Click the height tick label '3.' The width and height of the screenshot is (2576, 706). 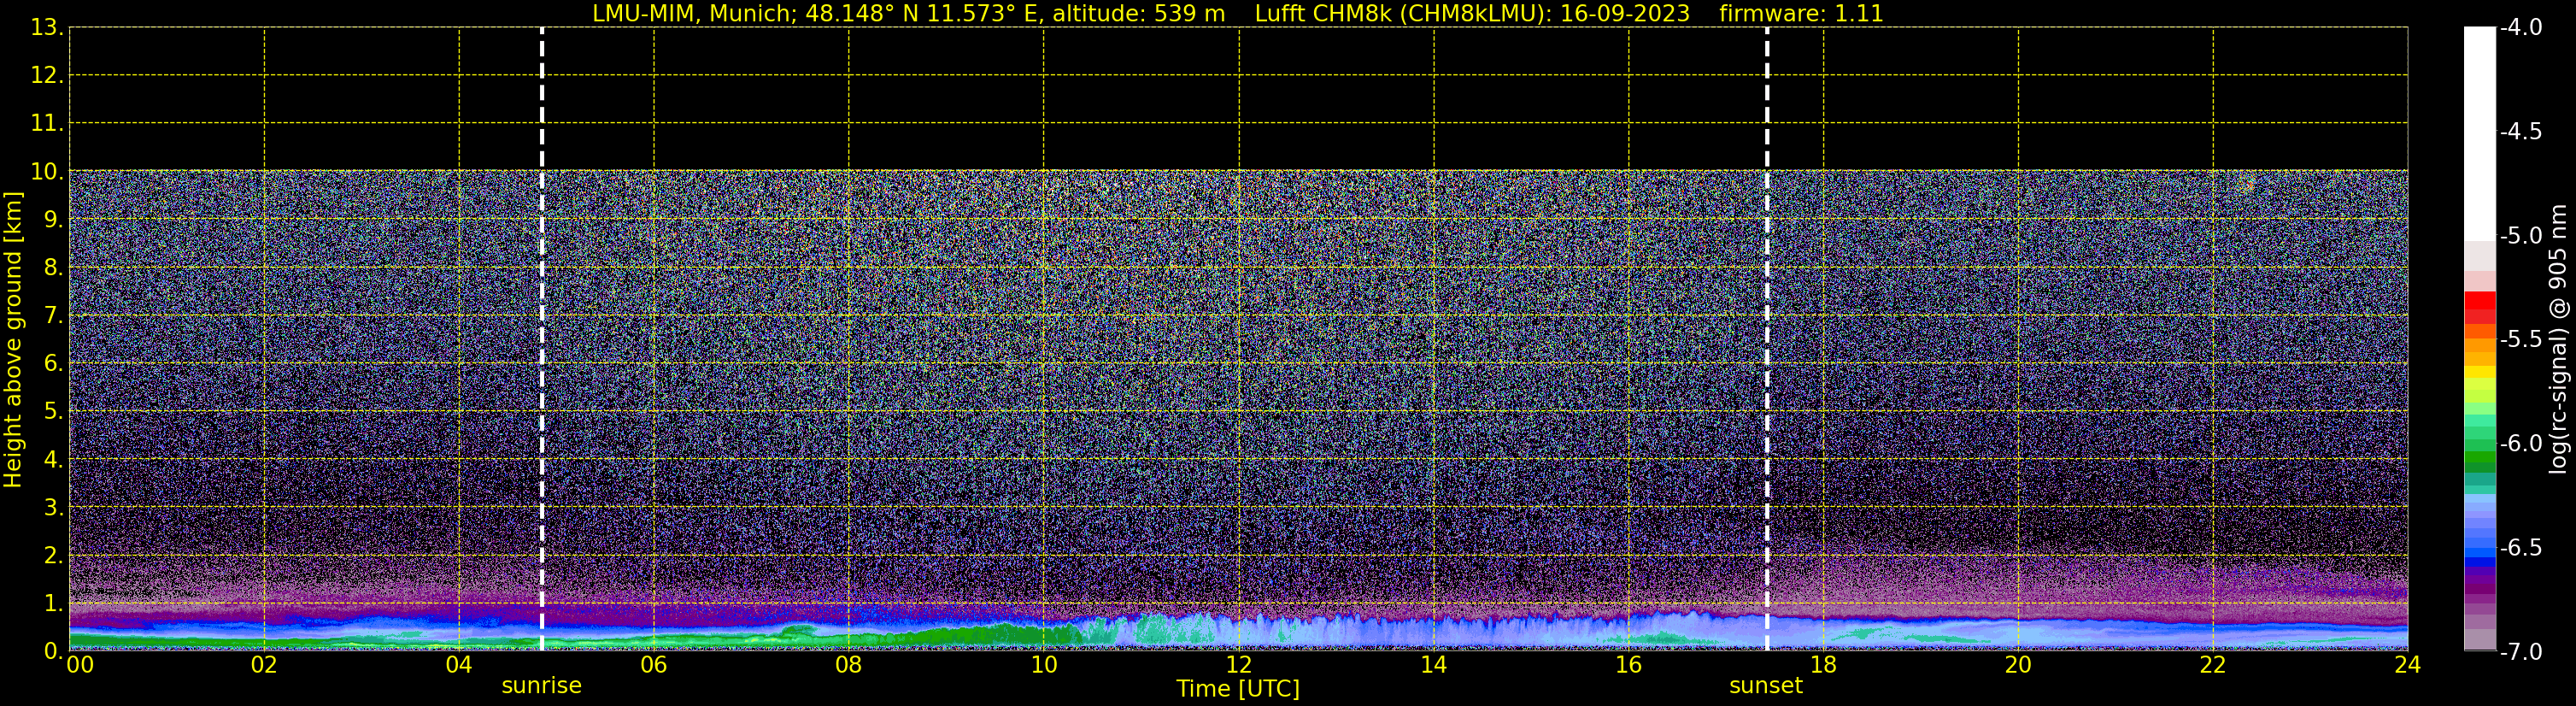click(53, 507)
